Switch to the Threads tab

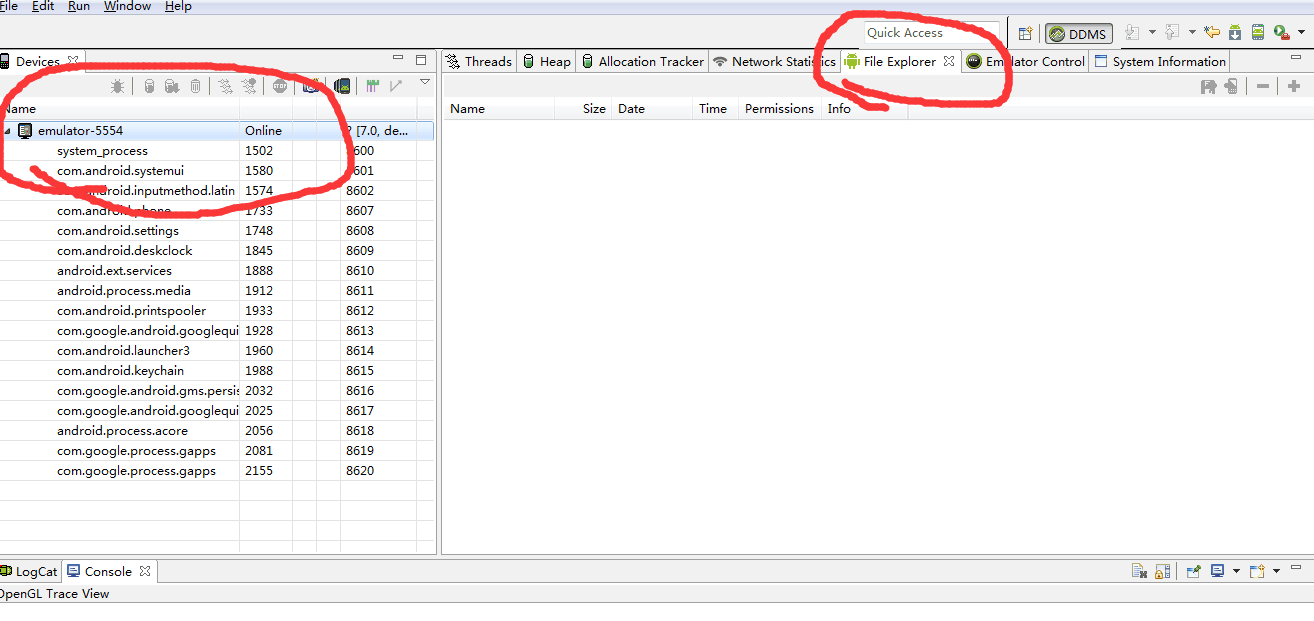click(478, 61)
